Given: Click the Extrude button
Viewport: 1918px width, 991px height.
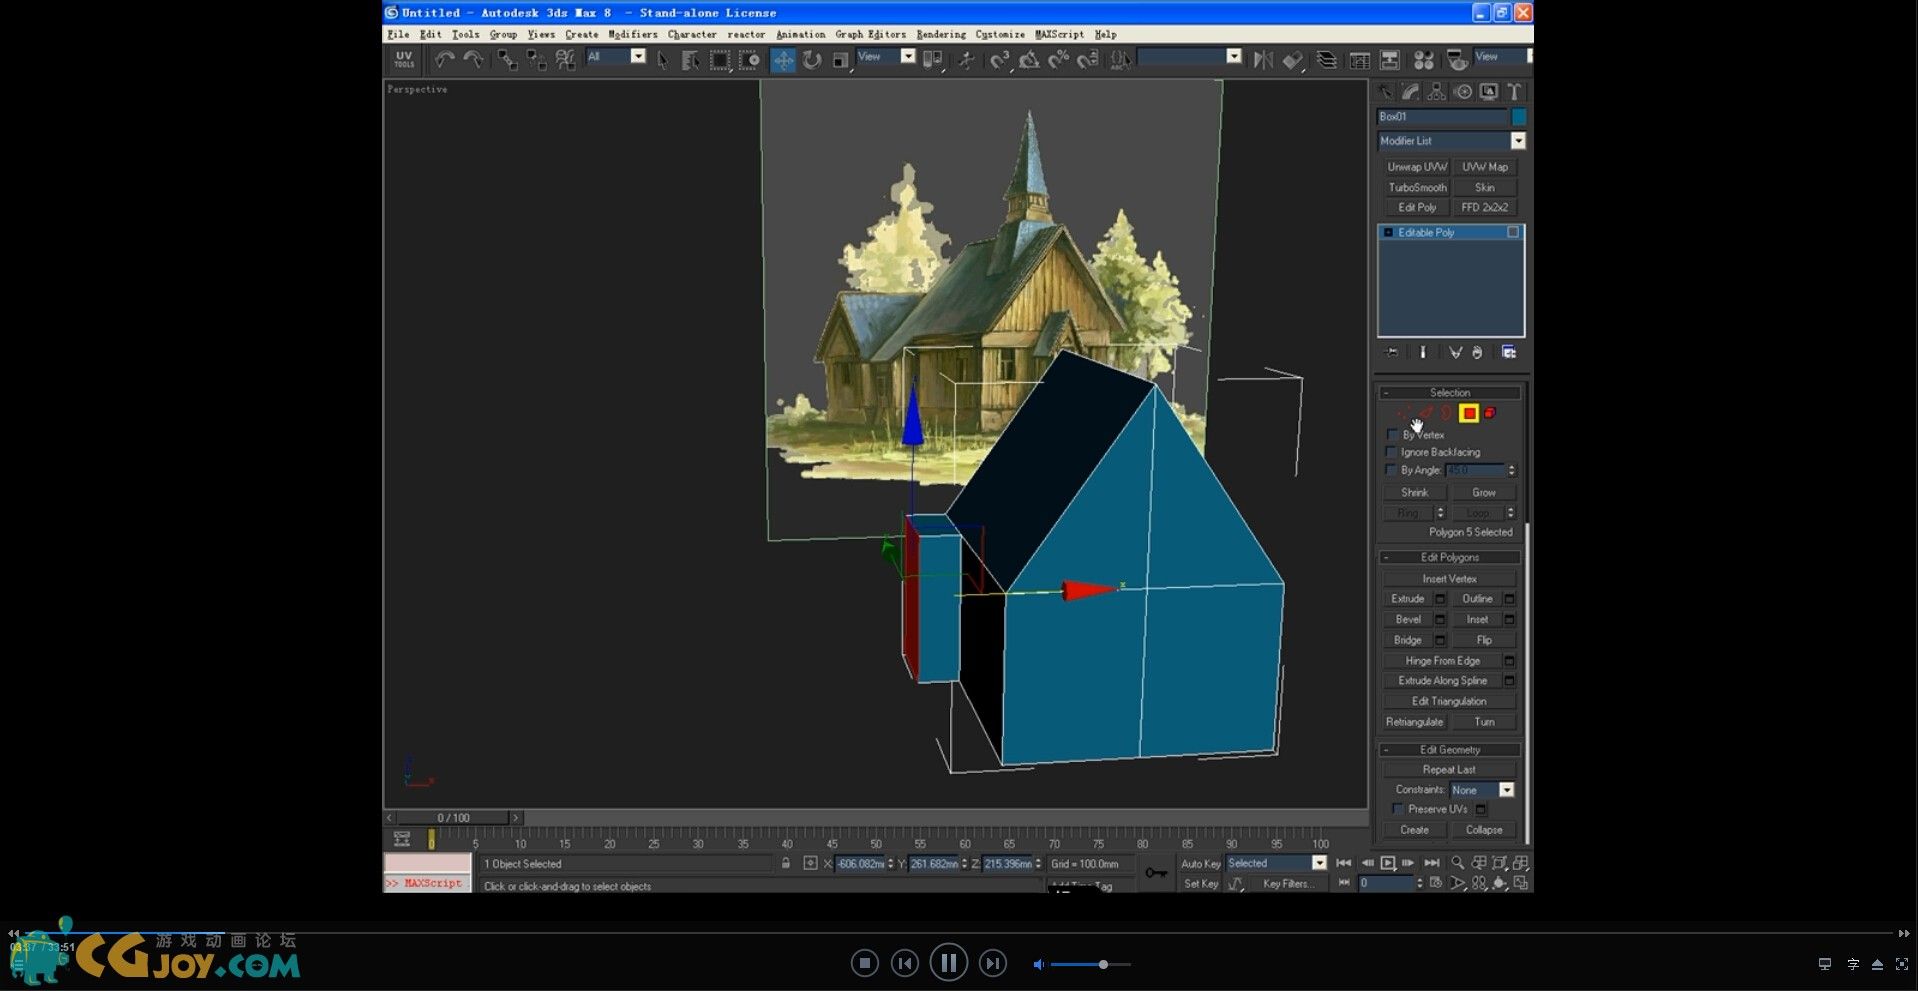Looking at the screenshot, I should tap(1407, 599).
